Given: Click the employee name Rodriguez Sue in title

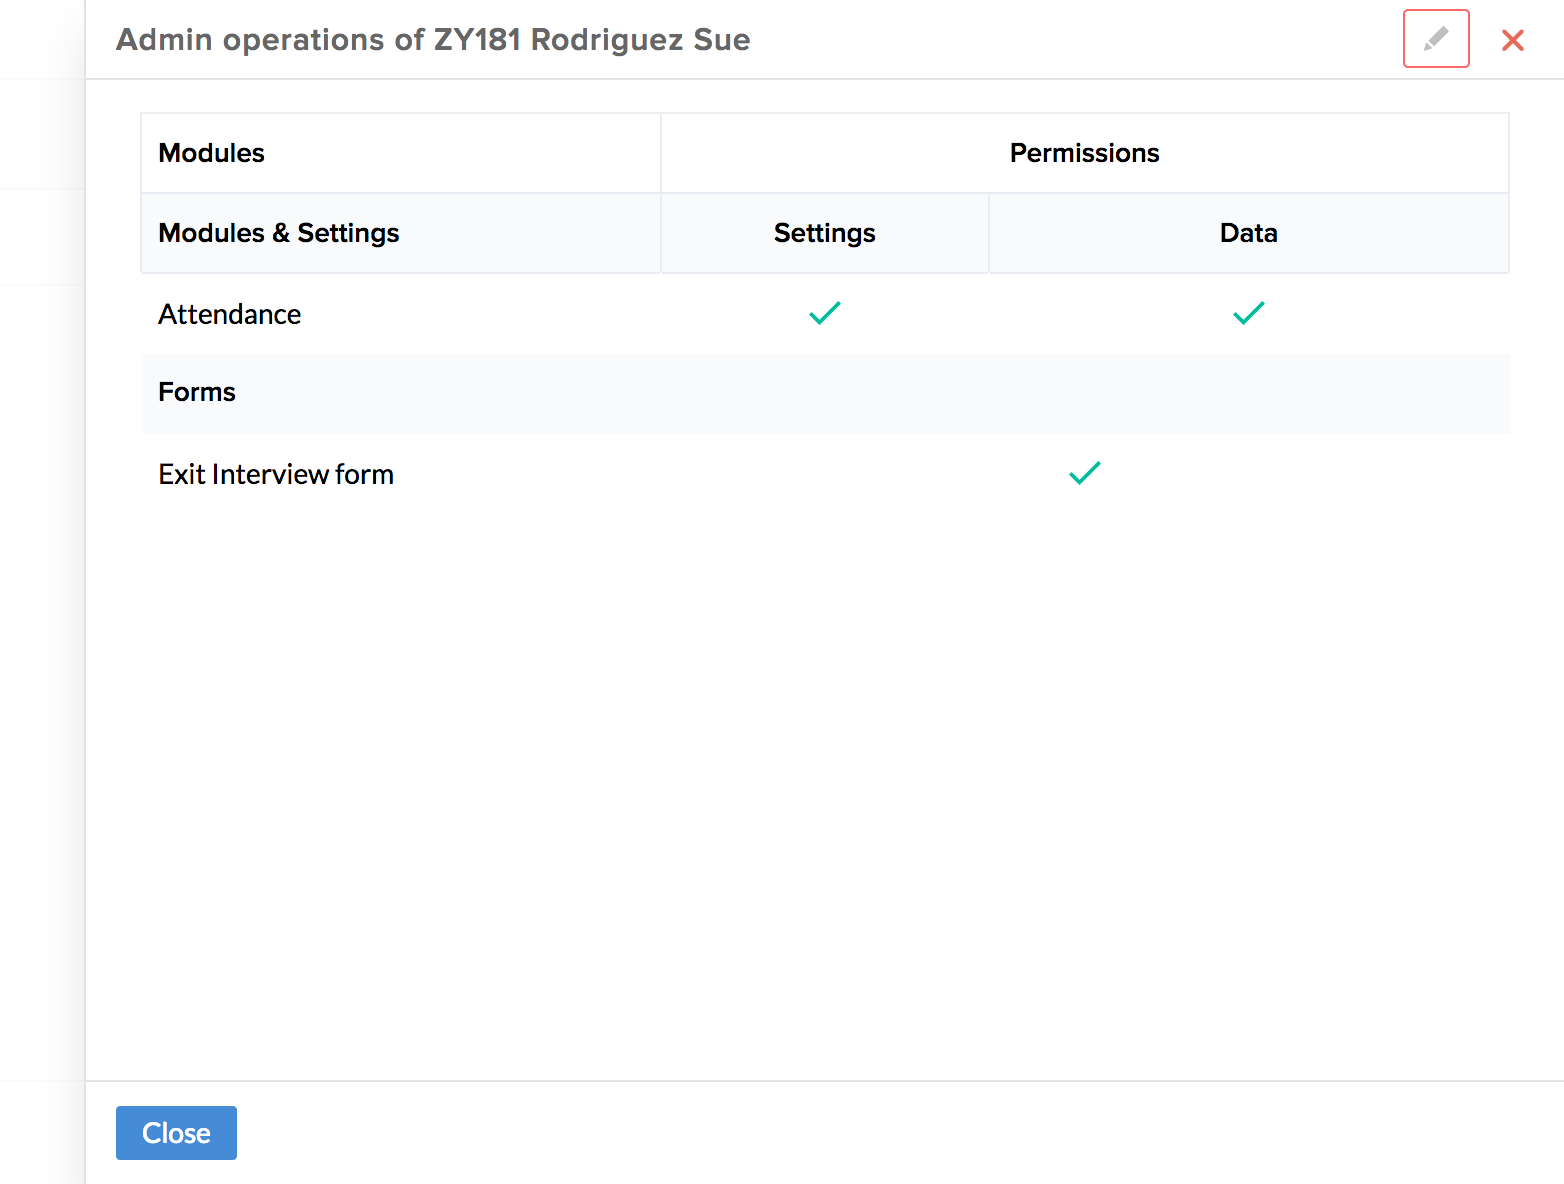Looking at the screenshot, I should [640, 40].
